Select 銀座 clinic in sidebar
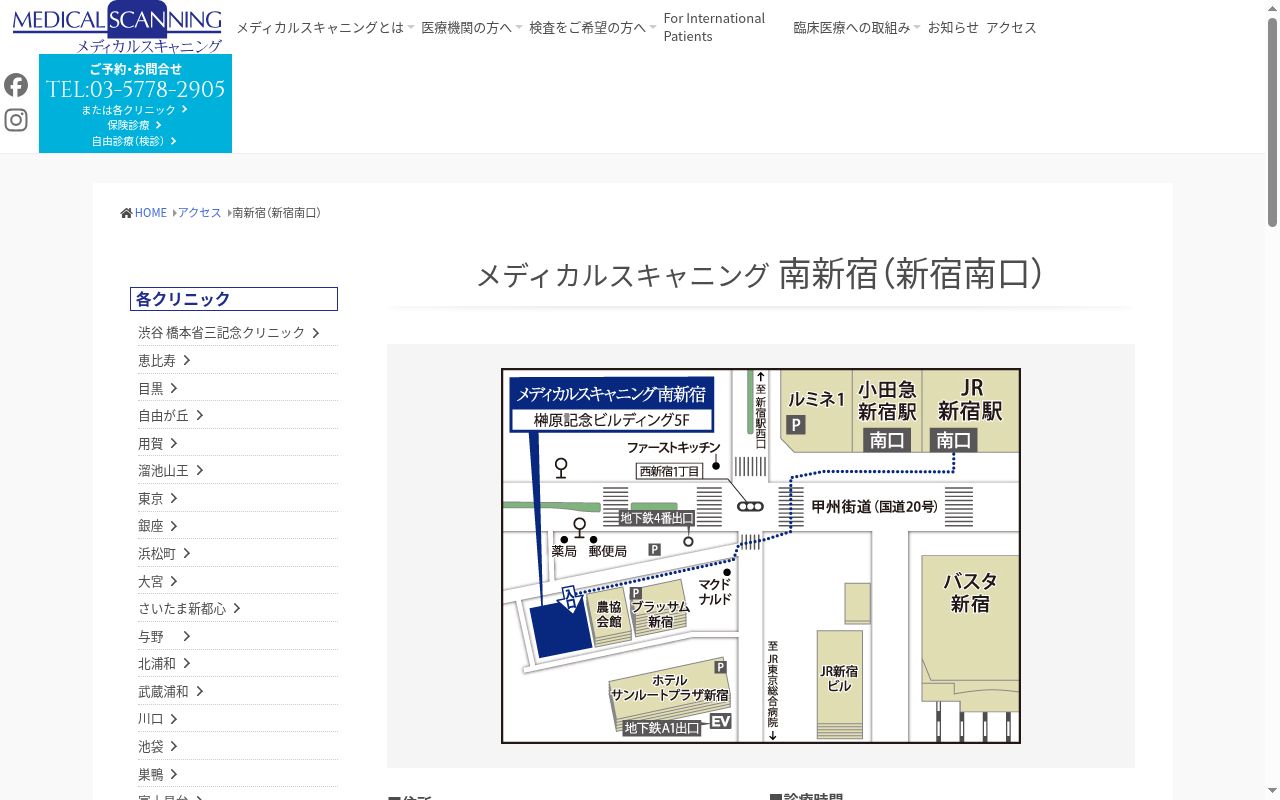1280x800 pixels. [238, 526]
